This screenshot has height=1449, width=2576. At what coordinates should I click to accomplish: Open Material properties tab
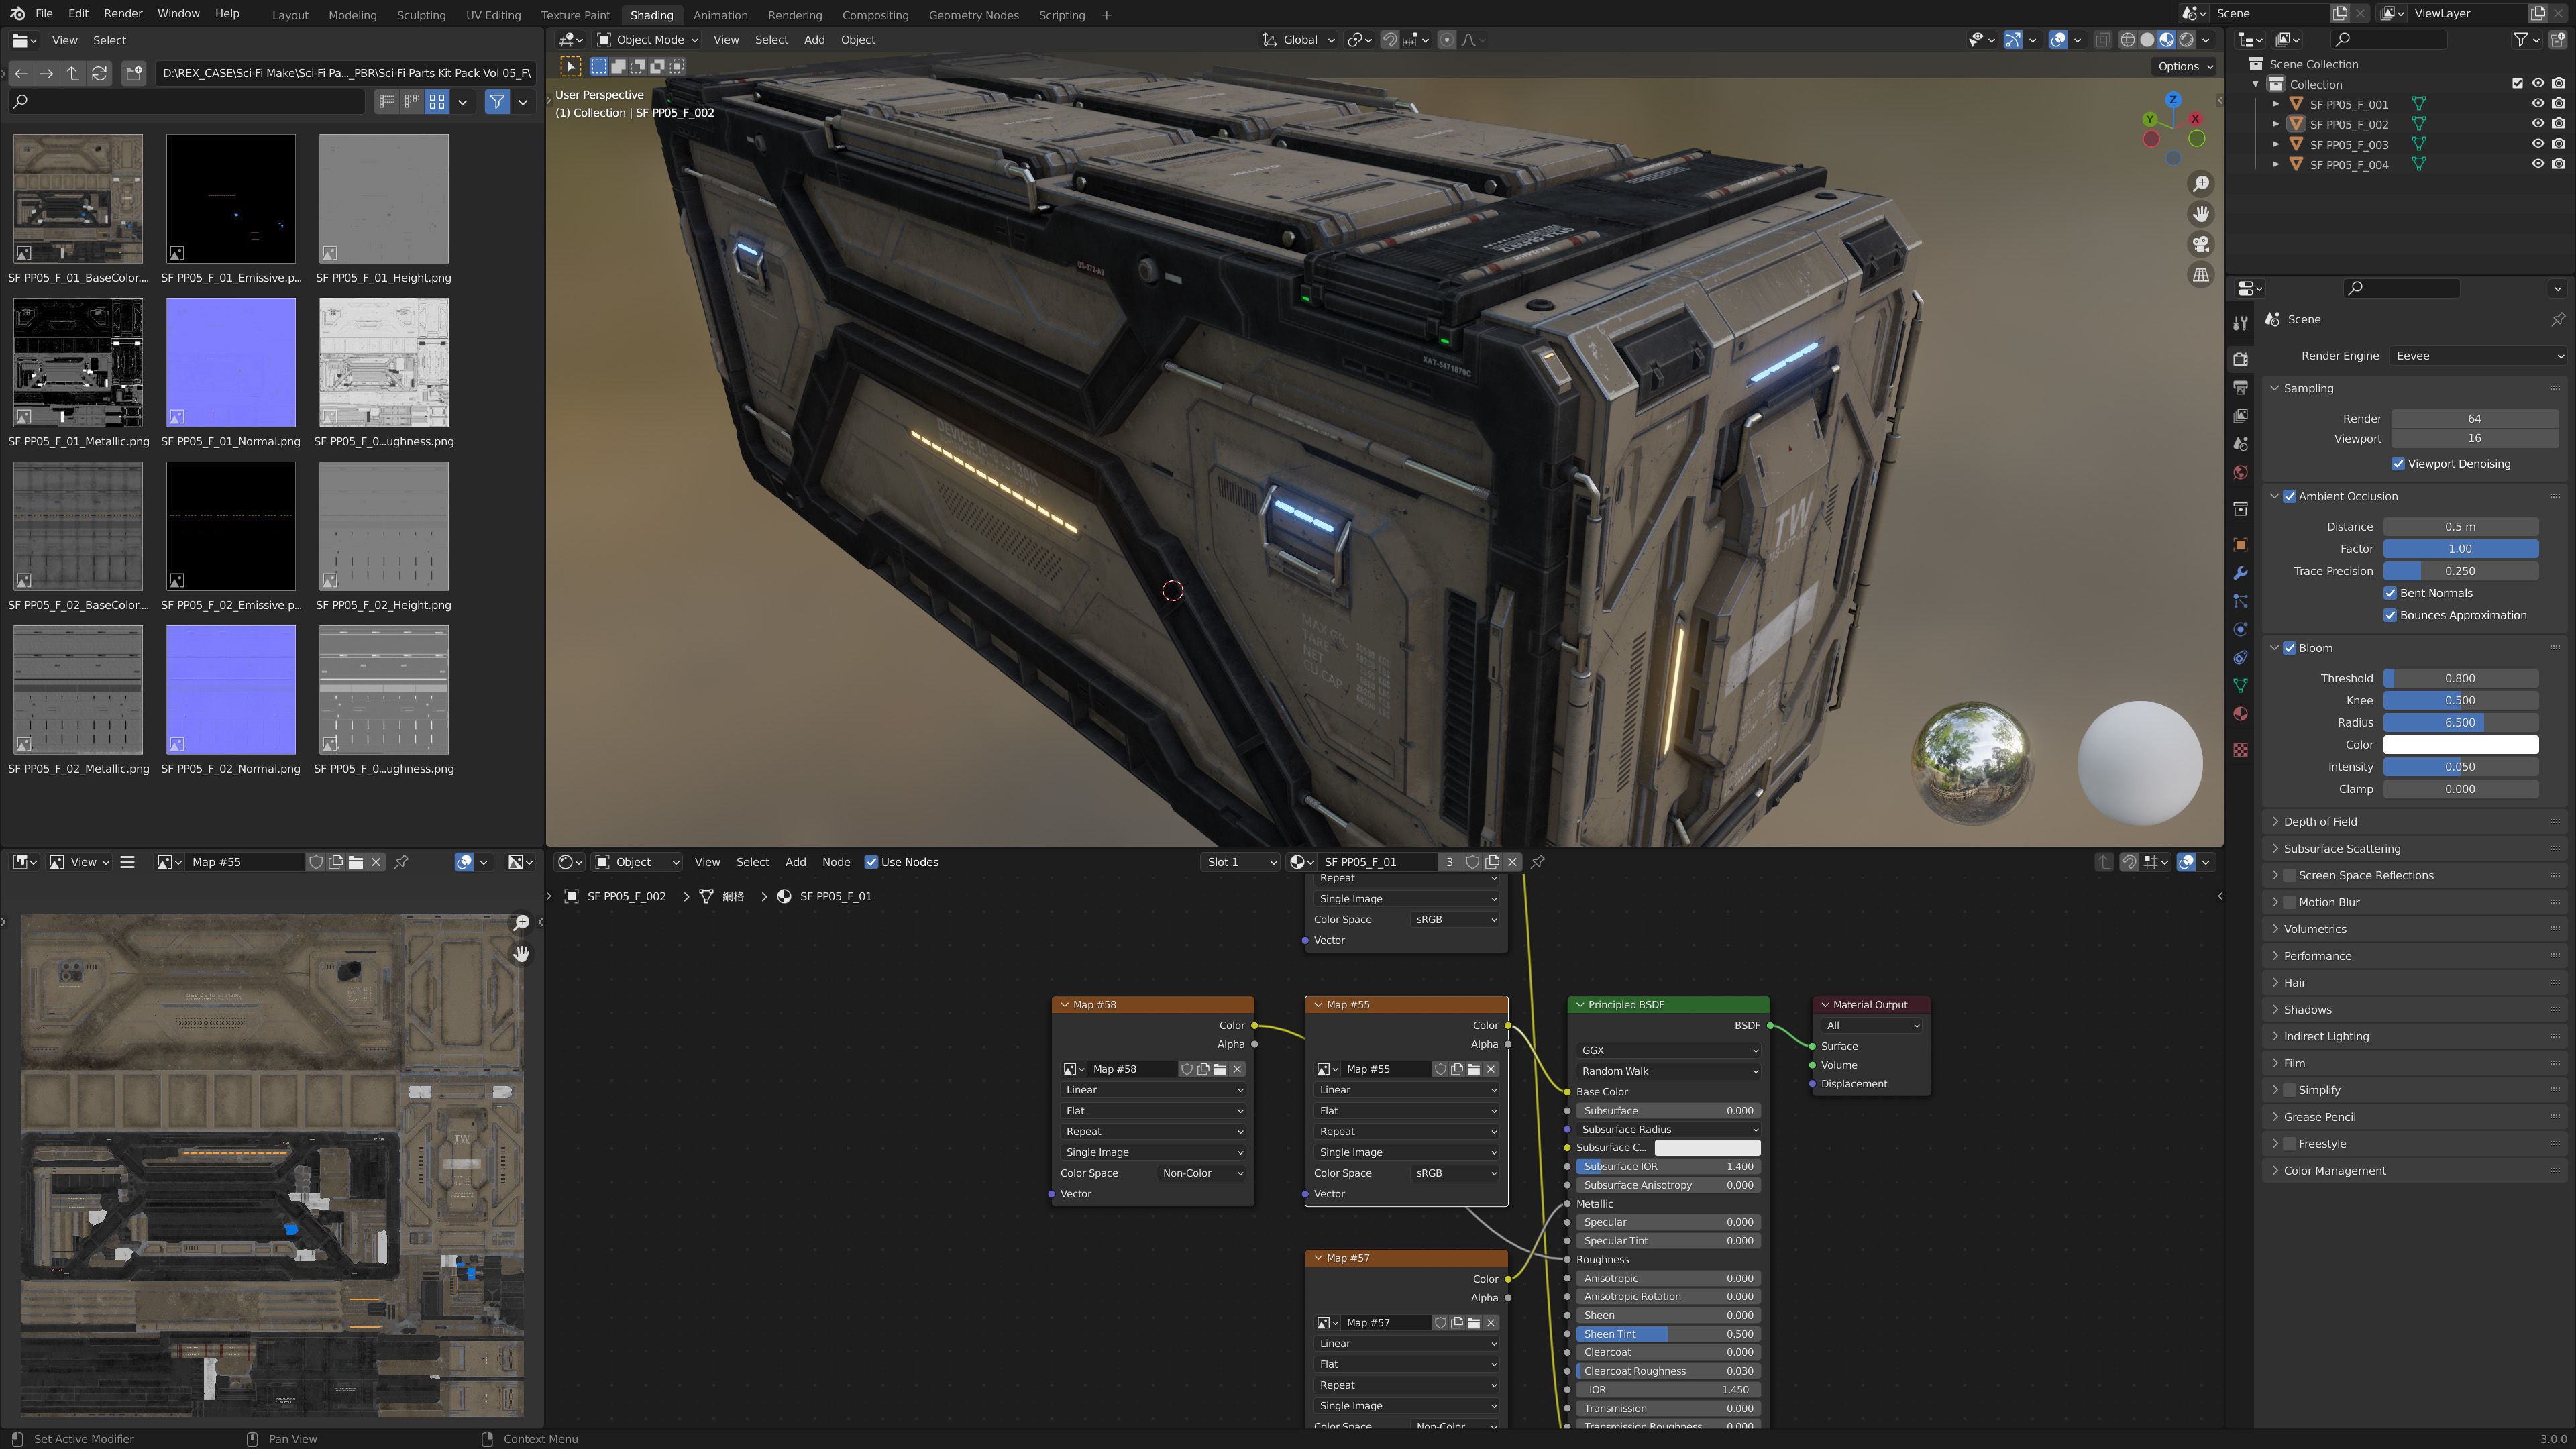coord(2240,714)
